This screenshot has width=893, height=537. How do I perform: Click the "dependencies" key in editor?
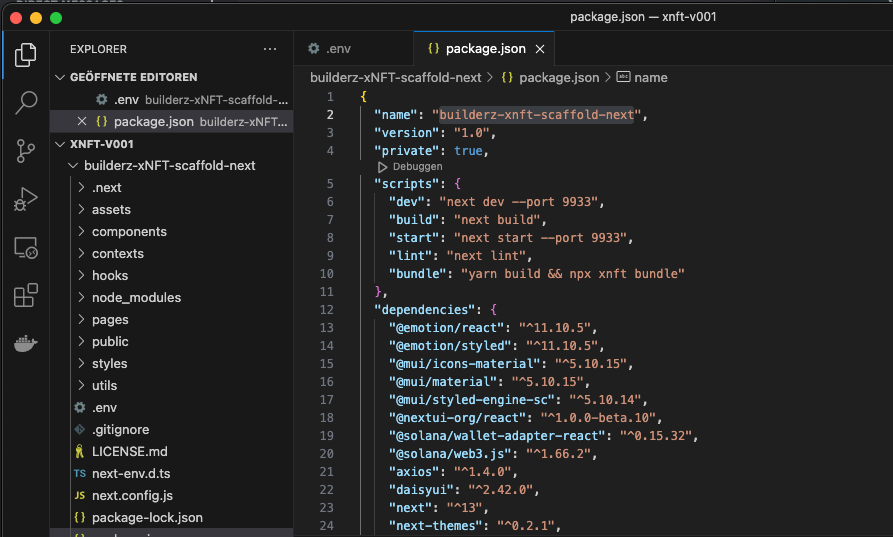pyautogui.click(x=428, y=310)
